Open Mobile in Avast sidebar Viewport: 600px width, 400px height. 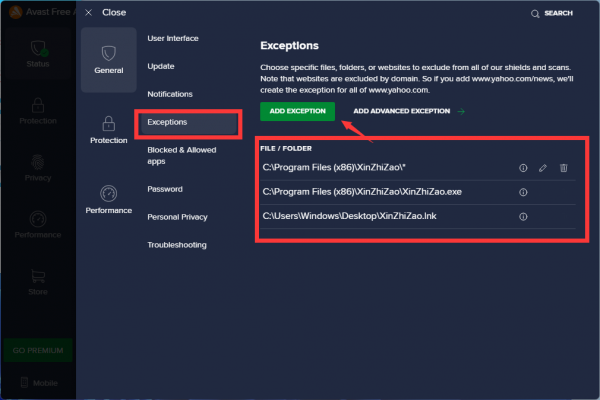coord(39,383)
